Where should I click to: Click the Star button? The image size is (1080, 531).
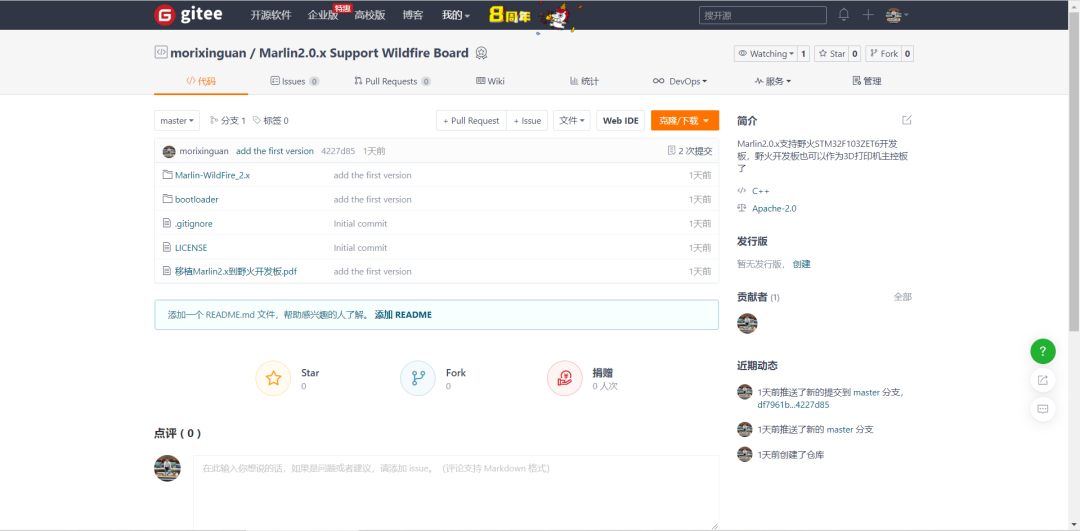(x=831, y=54)
